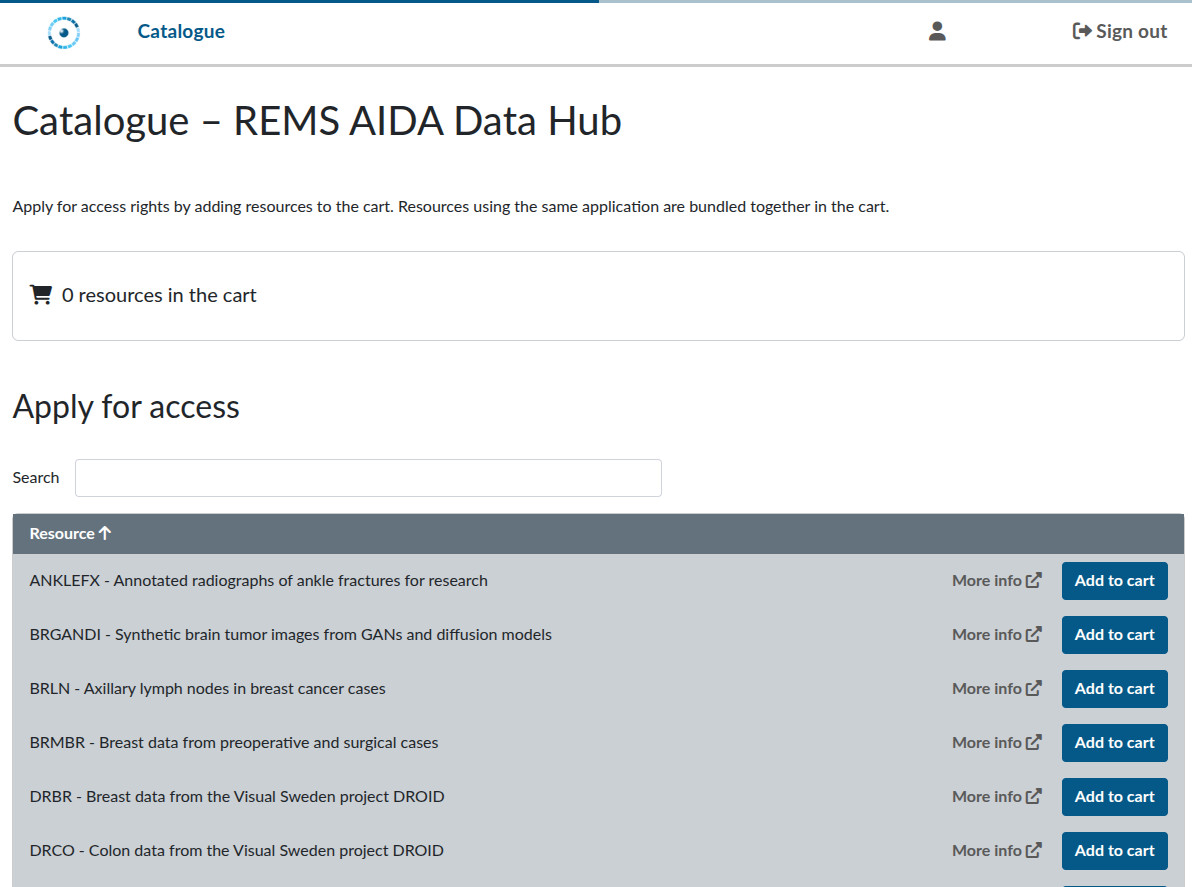Screen dimensions: 1192x887
Task: Open More info for BRLN
Action: (996, 689)
